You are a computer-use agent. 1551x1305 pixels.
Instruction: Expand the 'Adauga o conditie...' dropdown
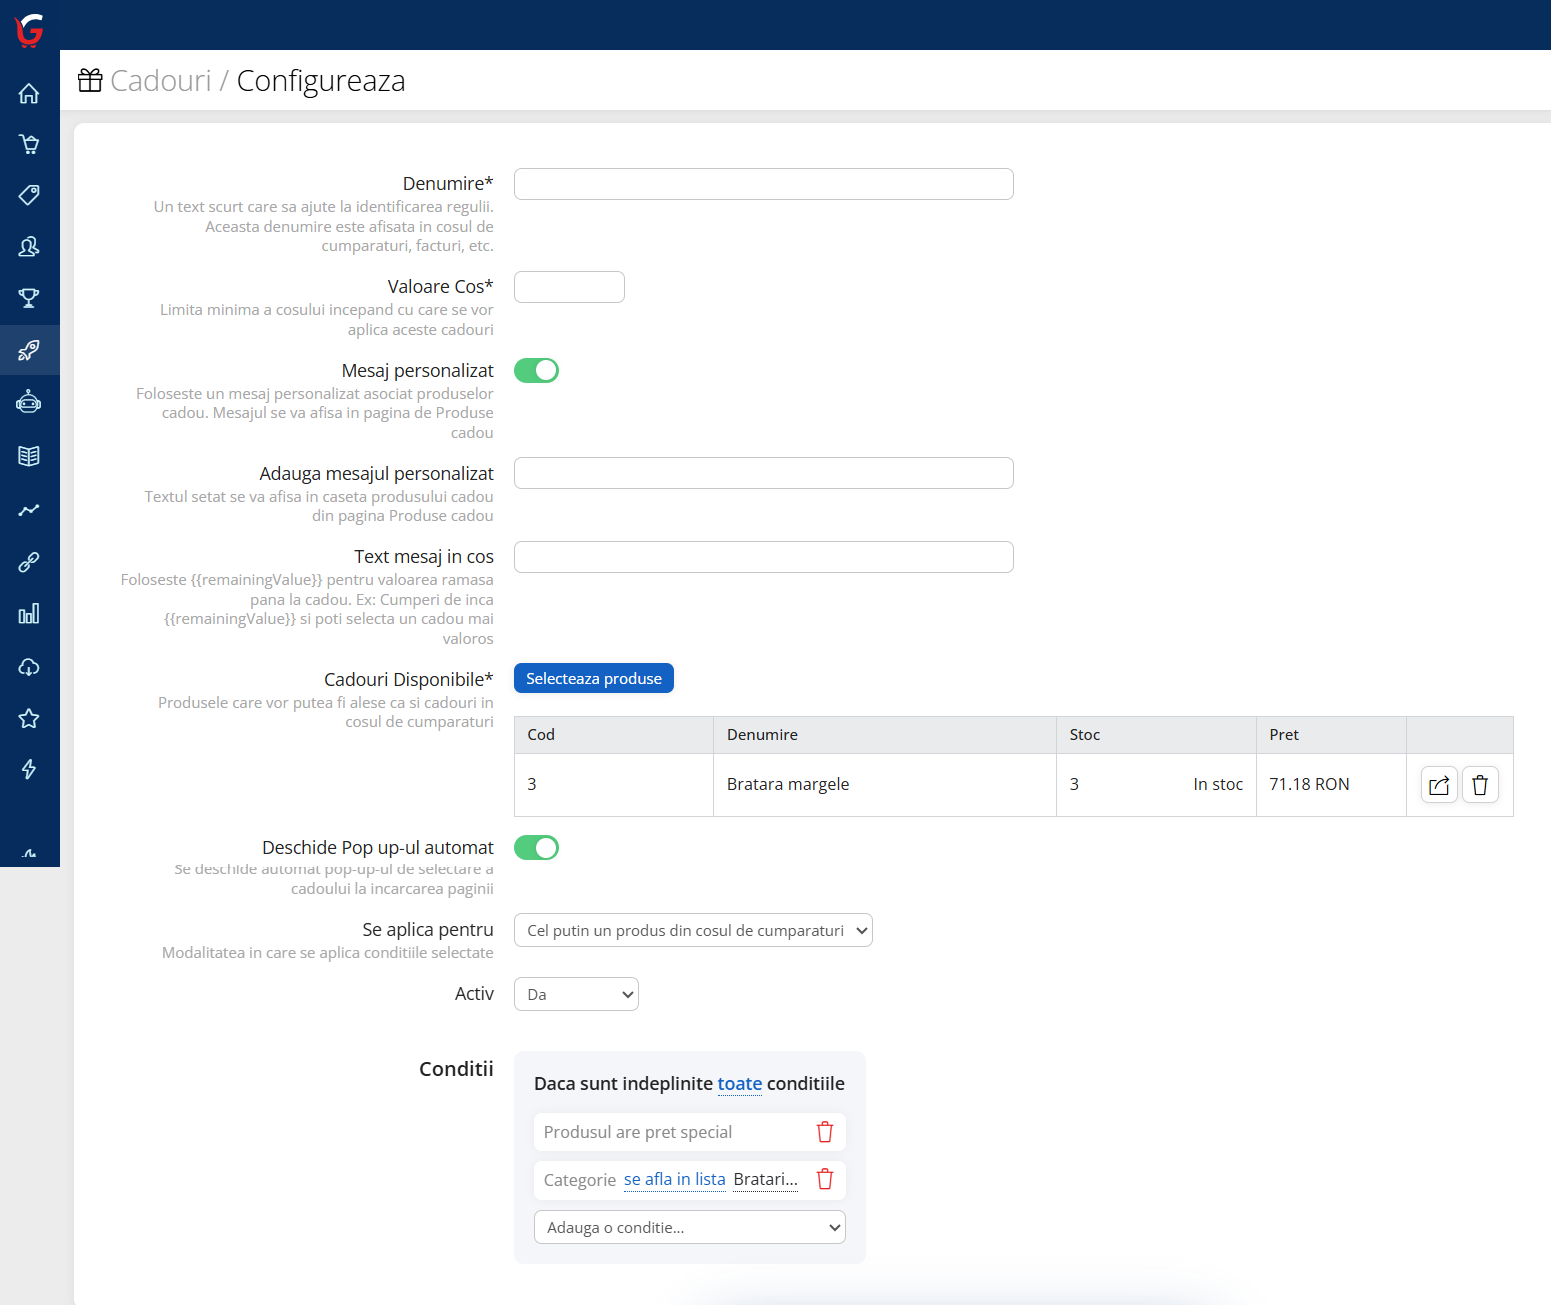(x=690, y=1227)
